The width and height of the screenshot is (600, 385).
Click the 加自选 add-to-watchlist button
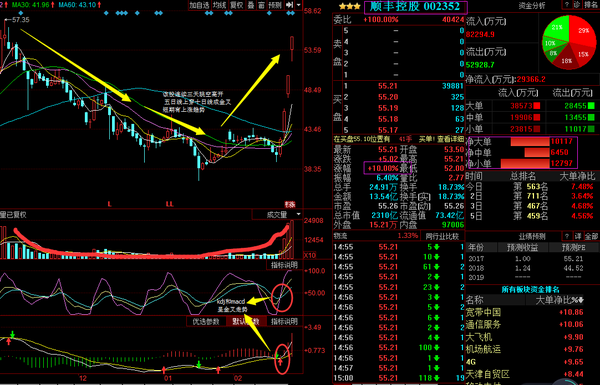point(199,5)
